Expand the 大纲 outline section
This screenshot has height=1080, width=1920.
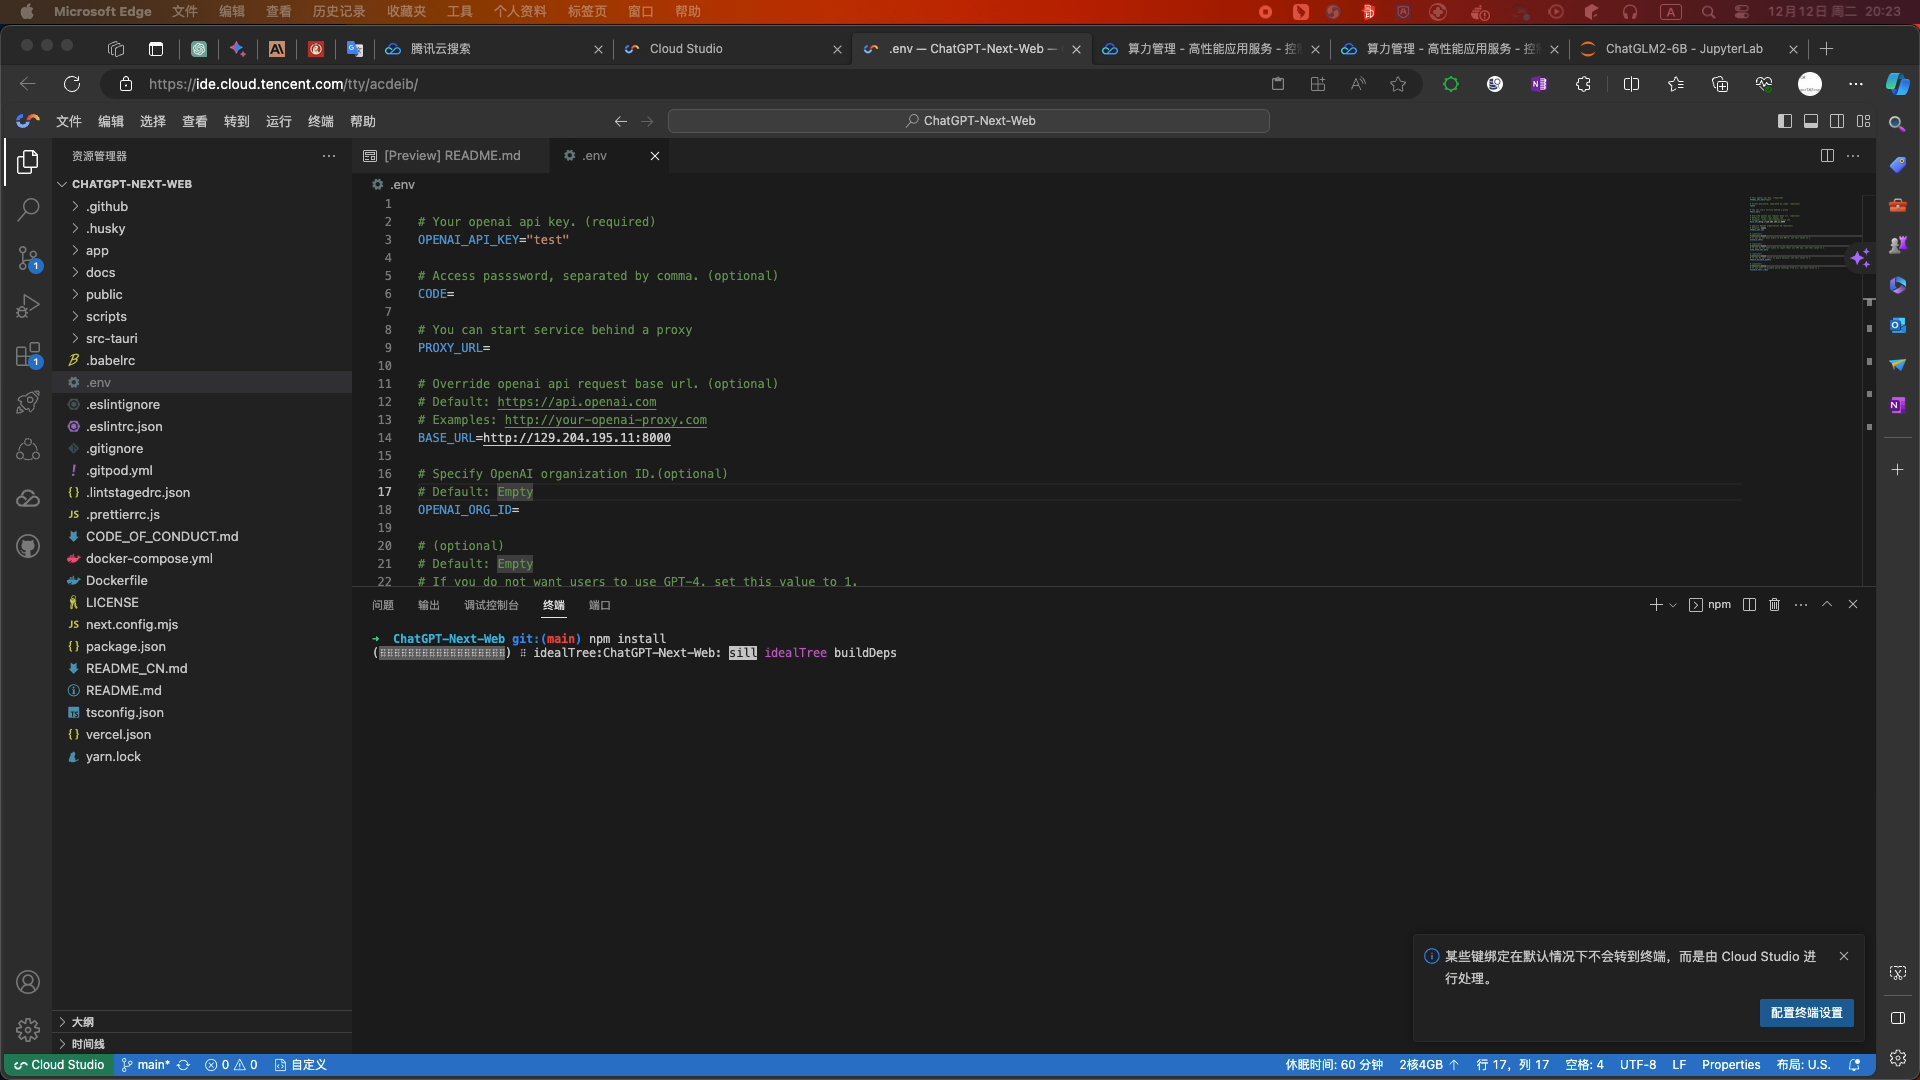click(x=83, y=1022)
